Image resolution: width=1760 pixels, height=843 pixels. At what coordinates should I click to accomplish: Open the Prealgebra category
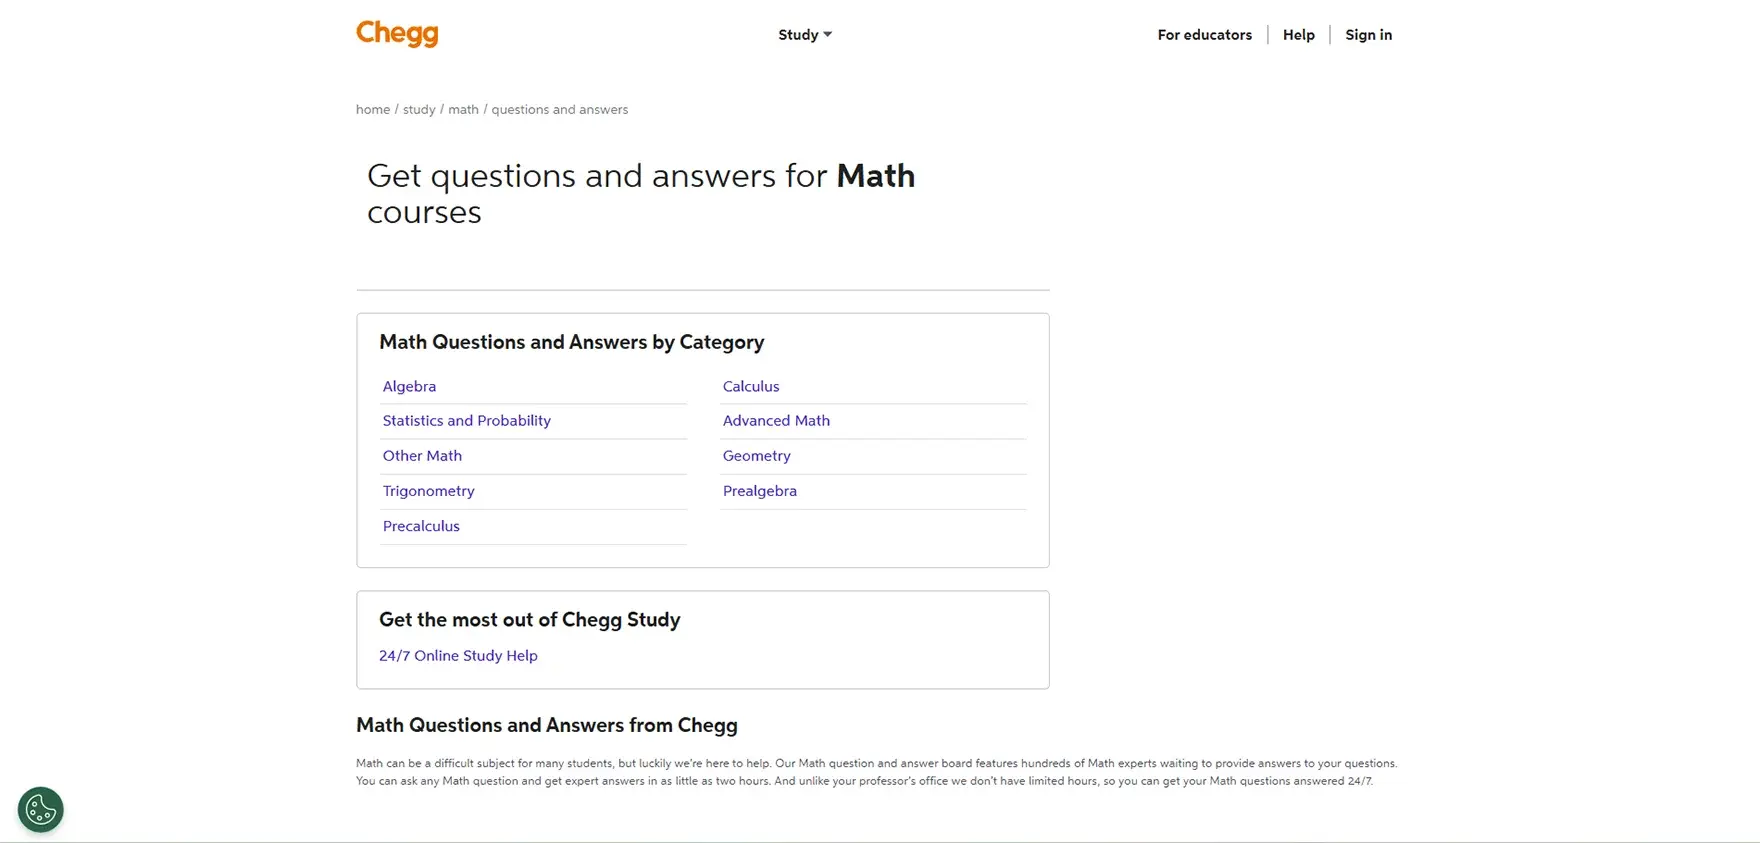coord(759,490)
